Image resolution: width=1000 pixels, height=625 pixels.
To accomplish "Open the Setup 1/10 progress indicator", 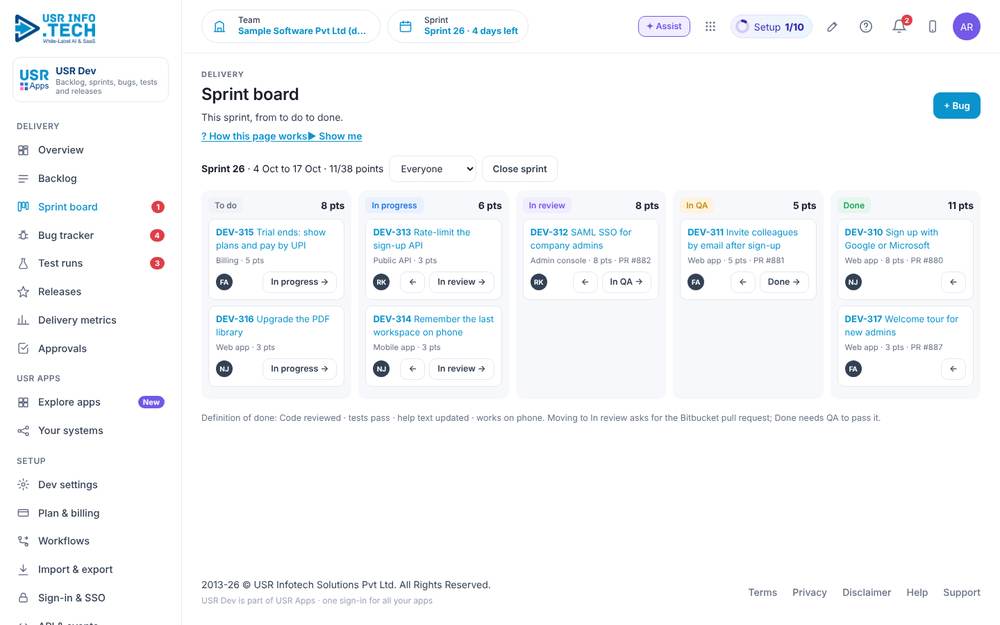I will coord(771,27).
